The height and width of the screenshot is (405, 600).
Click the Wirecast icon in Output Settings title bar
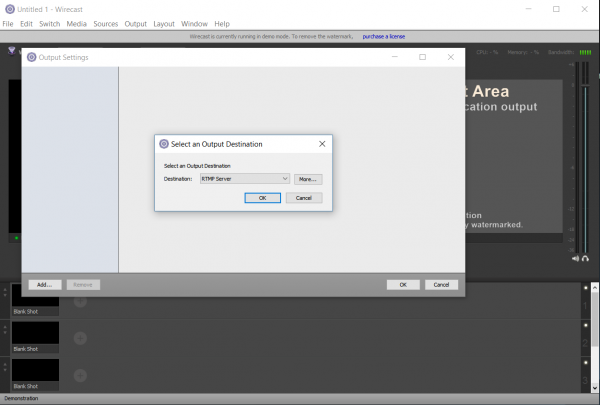pos(32,57)
